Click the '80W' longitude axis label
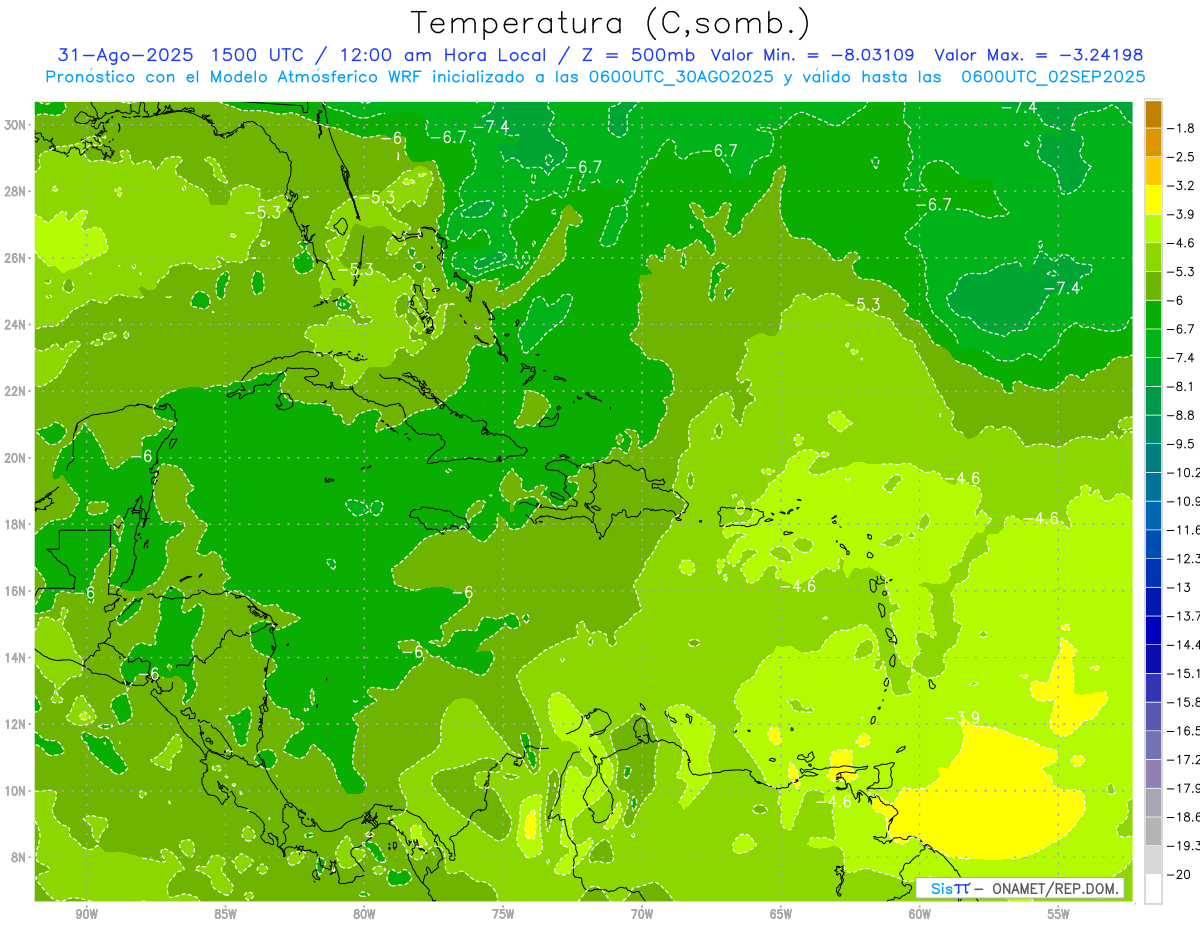The width and height of the screenshot is (1200, 927). 364,914
